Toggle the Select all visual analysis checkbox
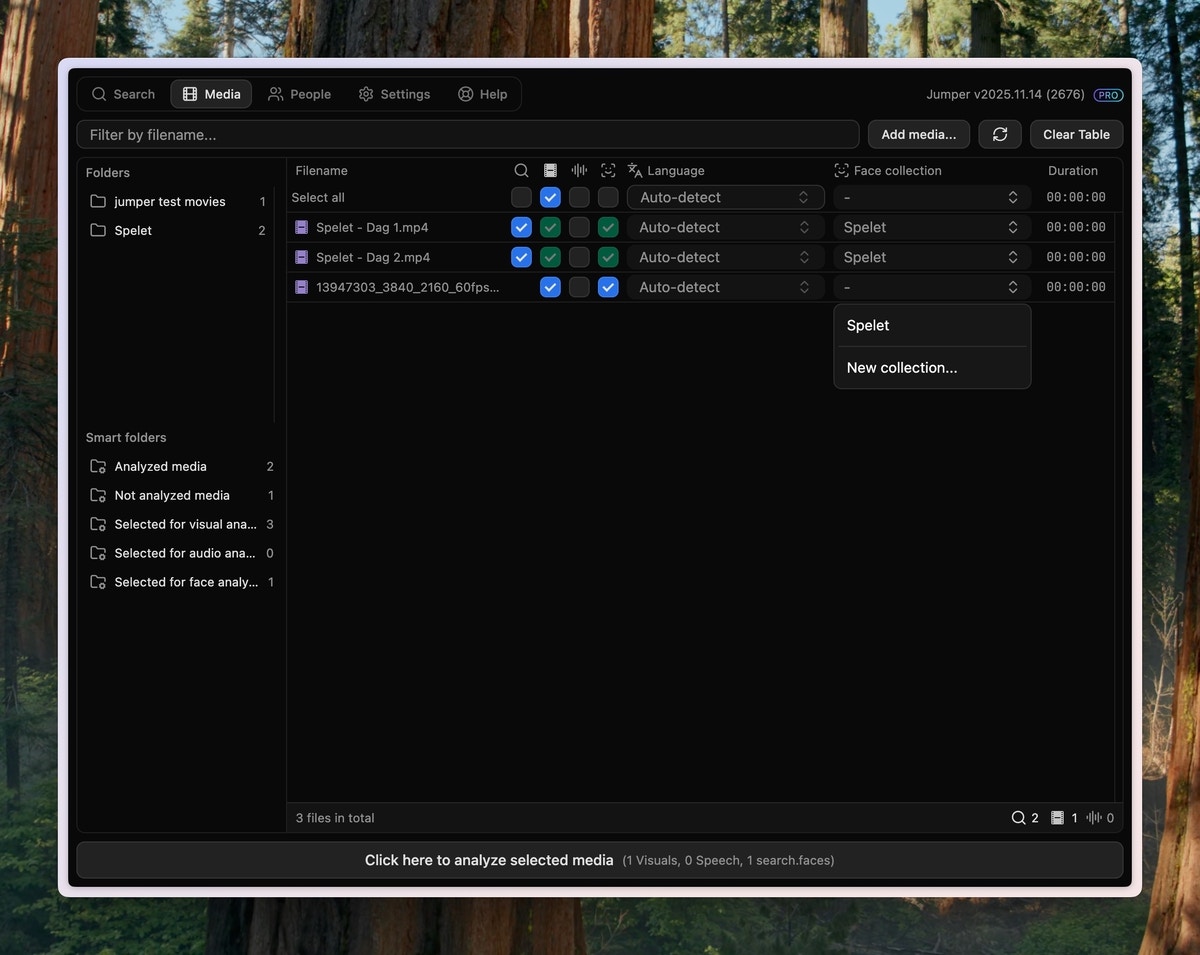The height and width of the screenshot is (955, 1200). 550,198
